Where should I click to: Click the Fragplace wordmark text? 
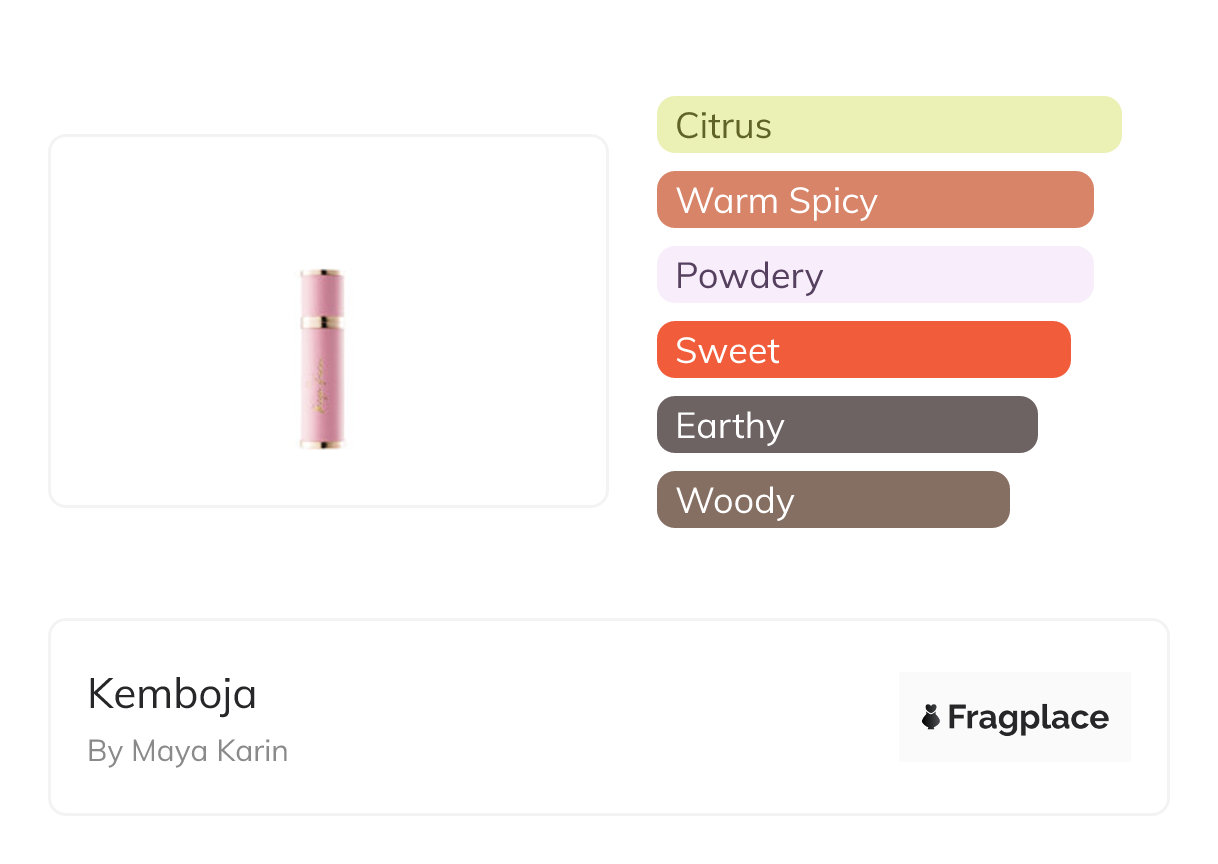(x=1028, y=718)
